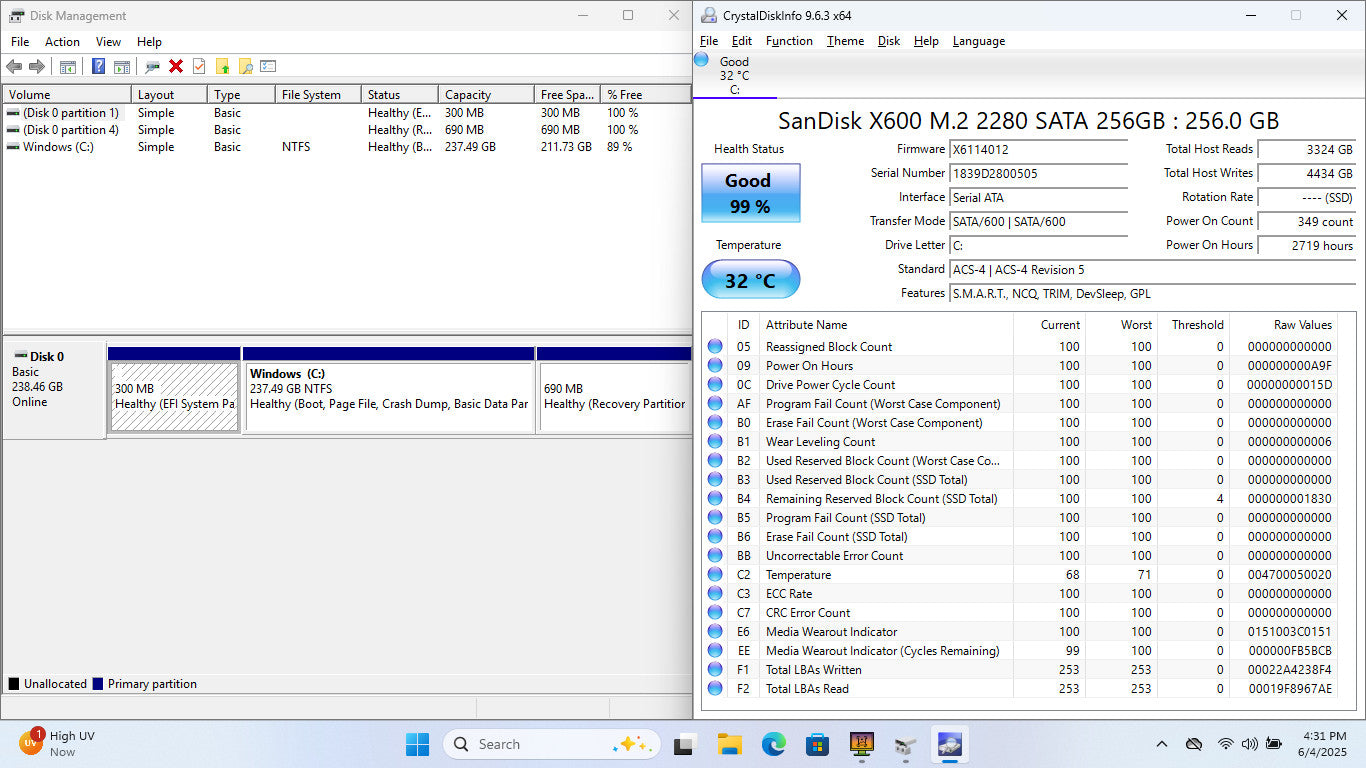Select the Windows (C:) row in volume list
The width and height of the screenshot is (1366, 768).
click(x=346, y=147)
